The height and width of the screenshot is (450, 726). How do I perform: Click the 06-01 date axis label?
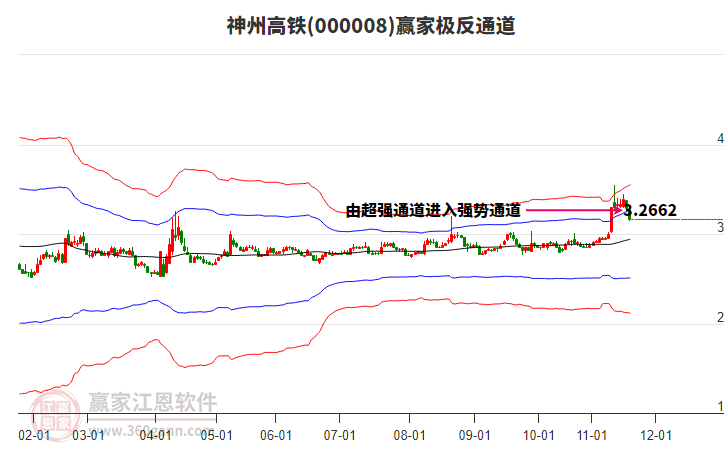tap(275, 436)
